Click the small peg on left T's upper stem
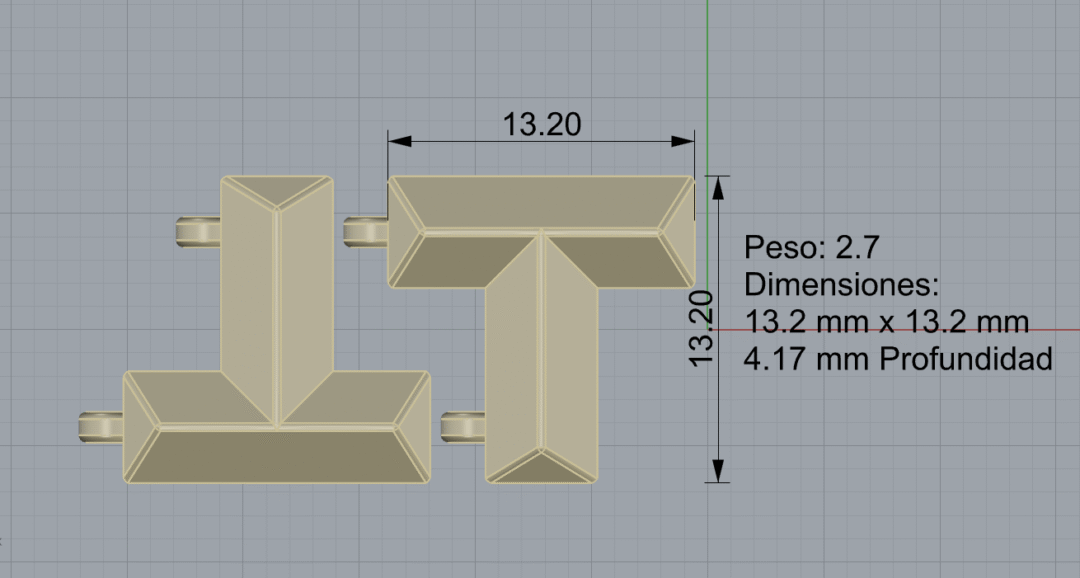Screen dimensions: 1080x578 point(197,232)
